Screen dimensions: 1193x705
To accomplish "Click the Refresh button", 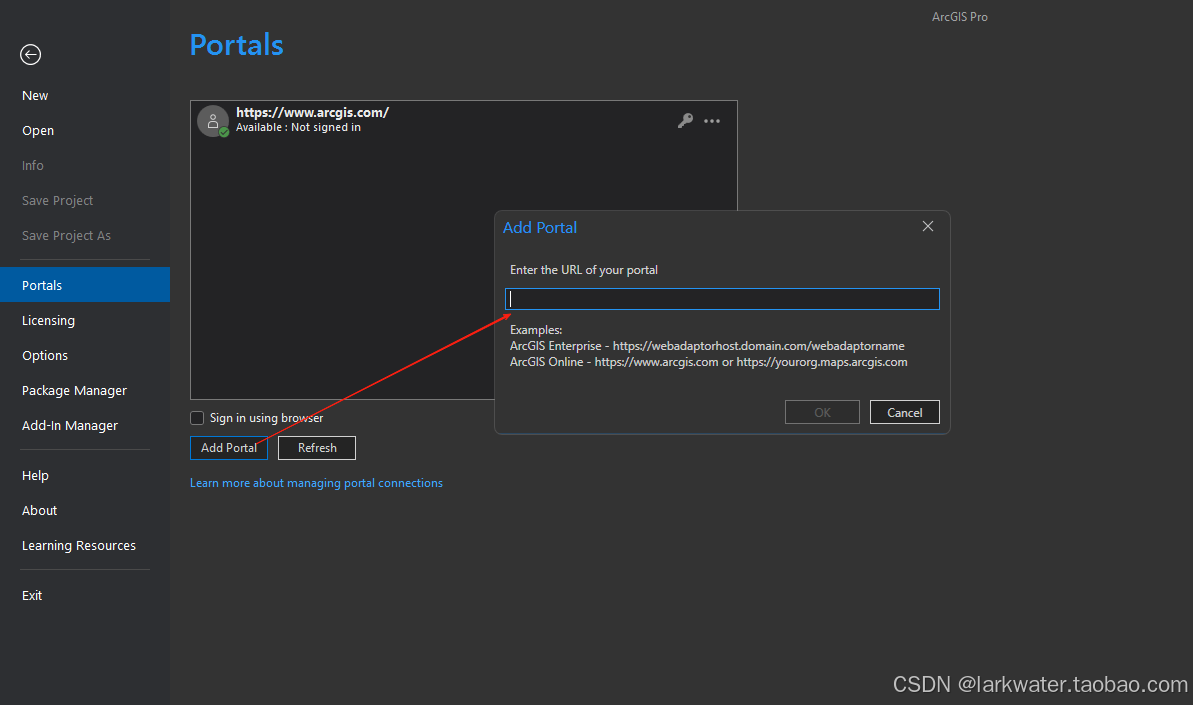I will (x=317, y=448).
